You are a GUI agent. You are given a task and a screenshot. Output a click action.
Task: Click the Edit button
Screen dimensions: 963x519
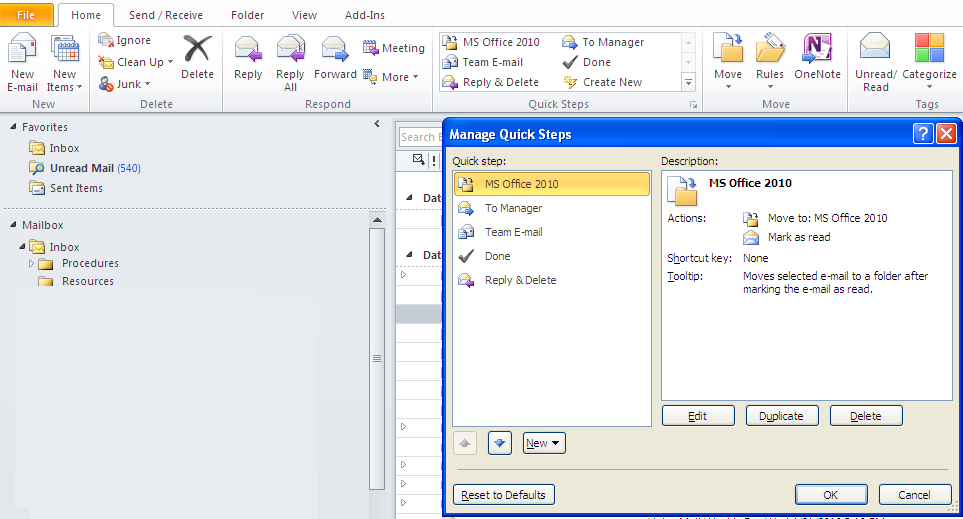tap(698, 416)
